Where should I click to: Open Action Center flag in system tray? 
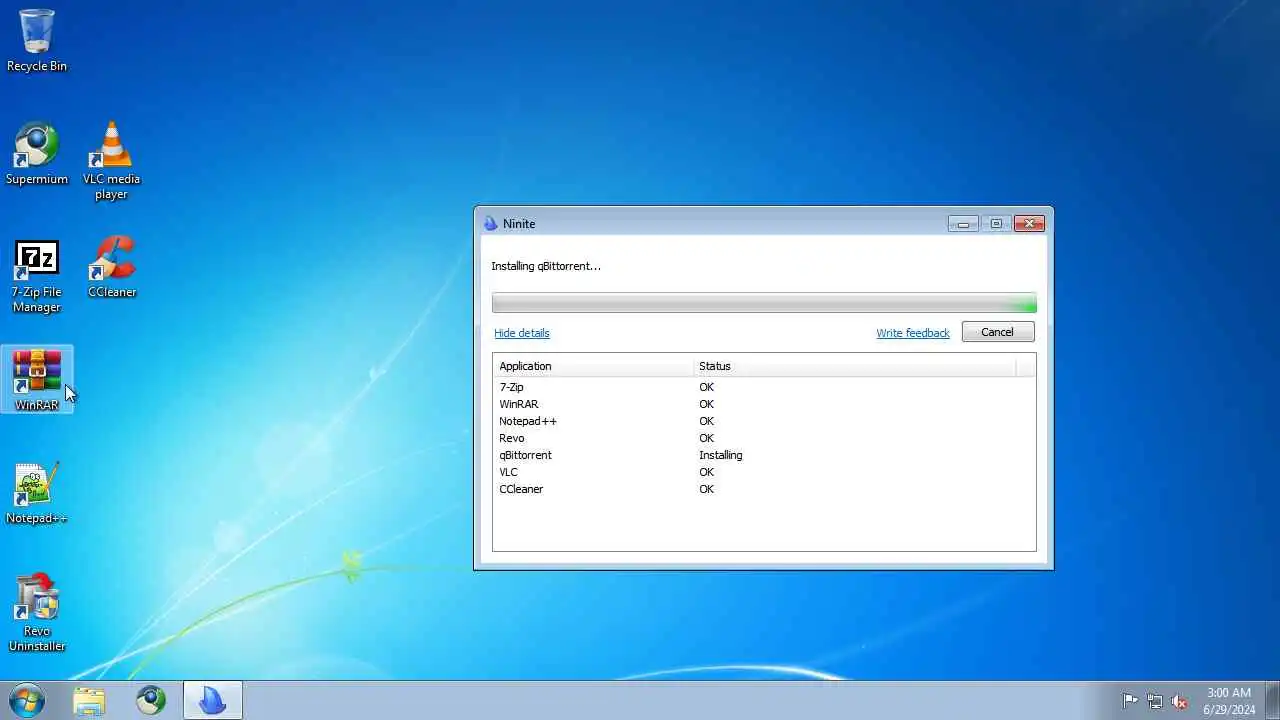click(x=1130, y=701)
